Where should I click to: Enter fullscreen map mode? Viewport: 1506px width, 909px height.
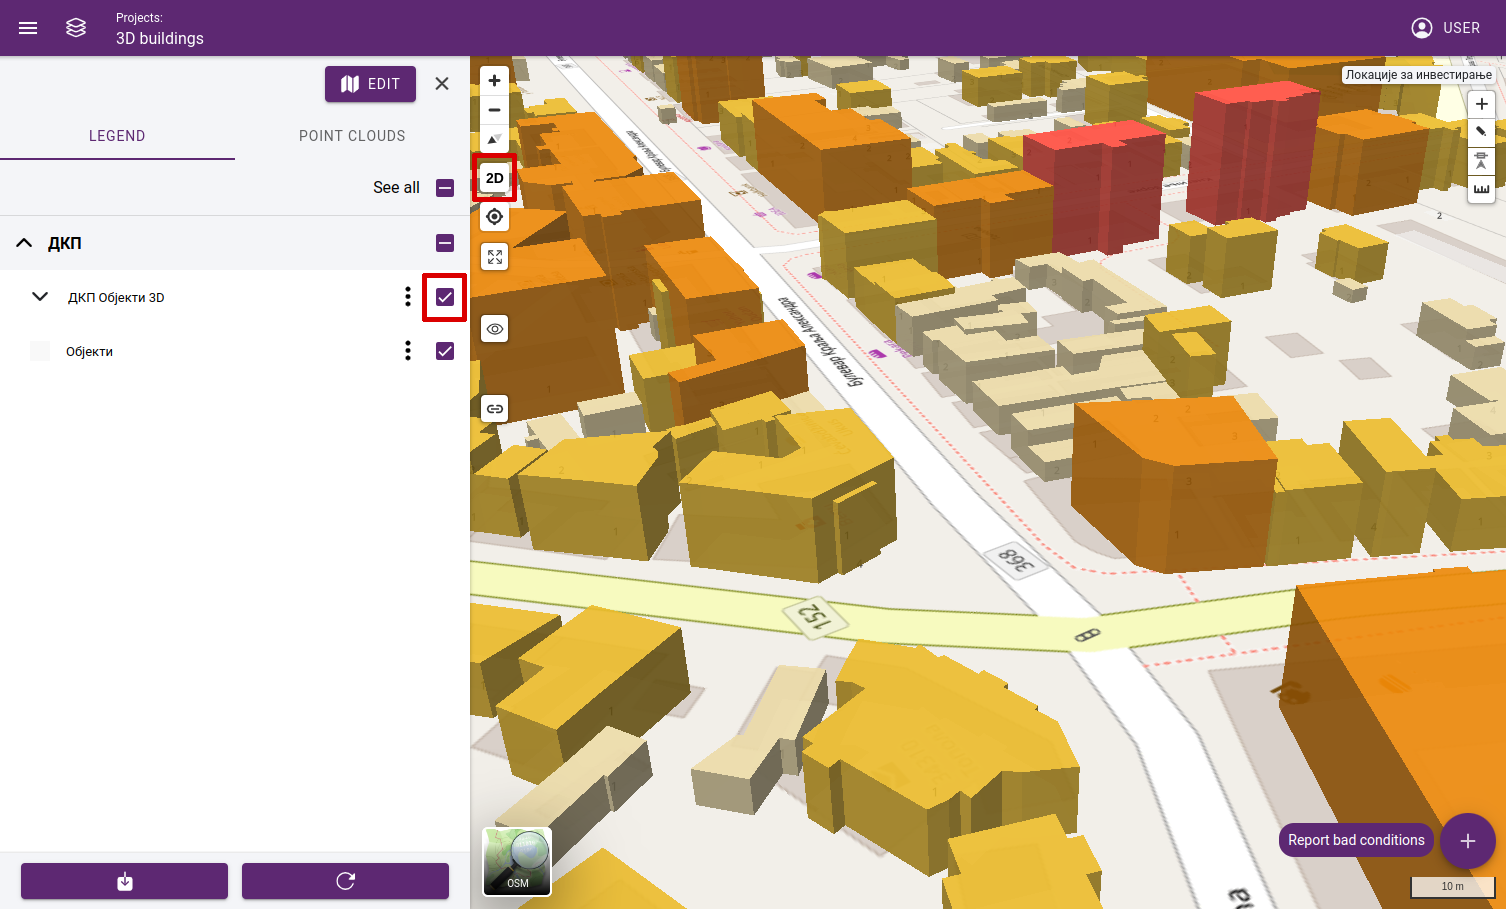coord(494,257)
